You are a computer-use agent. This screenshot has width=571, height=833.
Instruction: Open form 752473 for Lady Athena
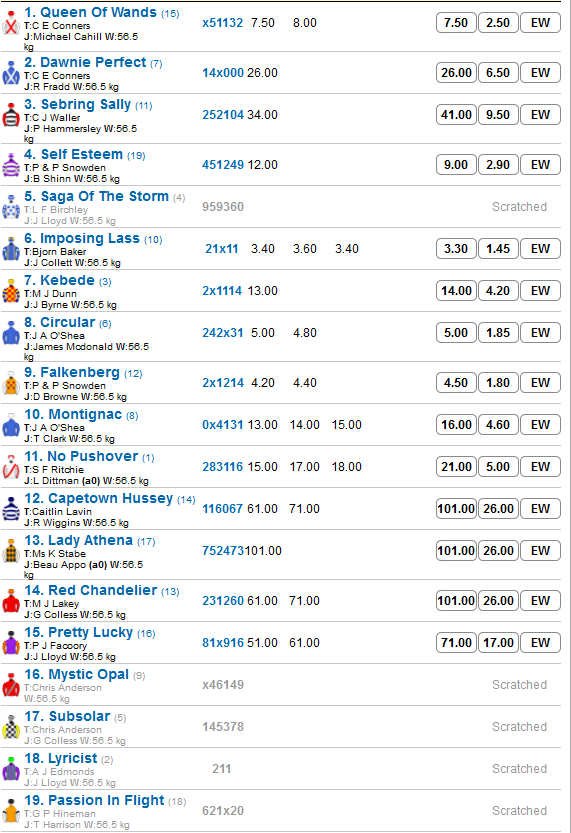[x=223, y=551]
